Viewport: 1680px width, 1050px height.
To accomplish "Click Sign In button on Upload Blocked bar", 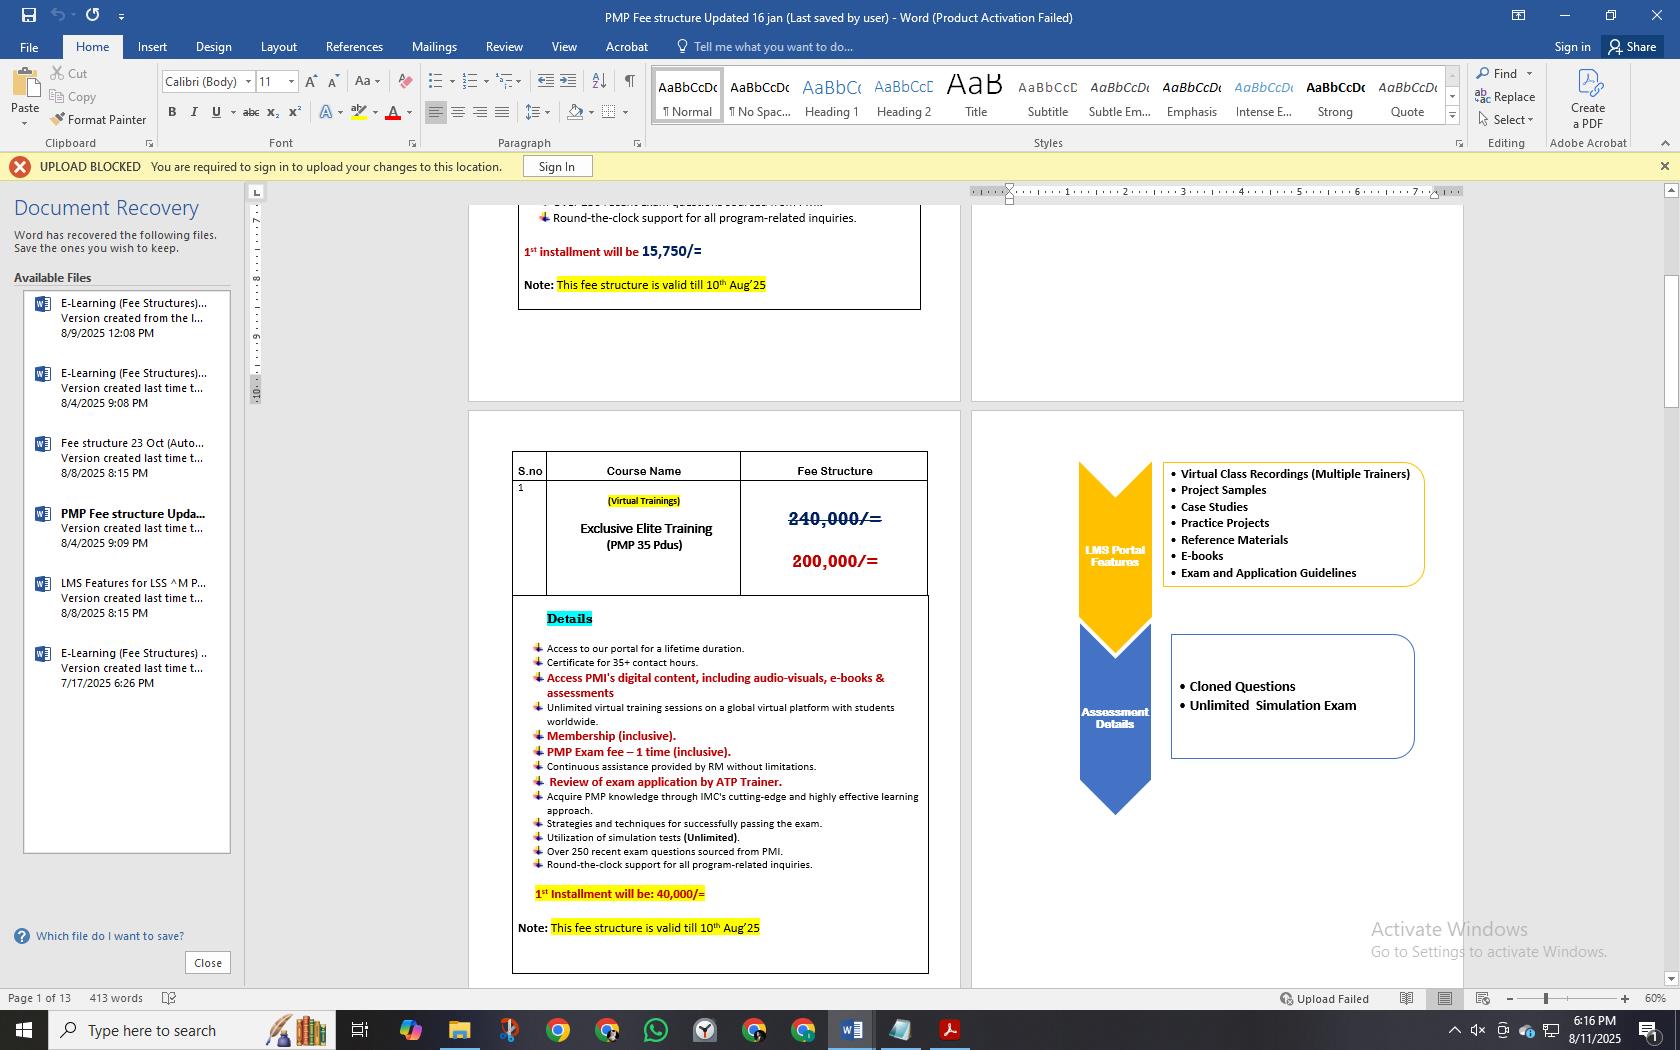I will pyautogui.click(x=556, y=167).
